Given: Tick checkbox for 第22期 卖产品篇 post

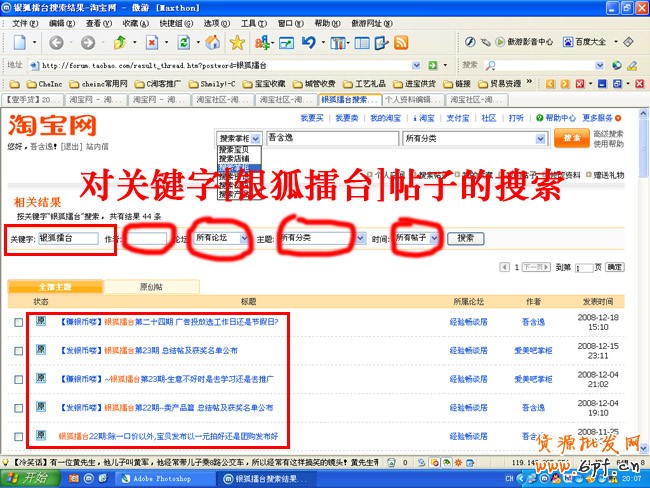Looking at the screenshot, I should coord(19,408).
